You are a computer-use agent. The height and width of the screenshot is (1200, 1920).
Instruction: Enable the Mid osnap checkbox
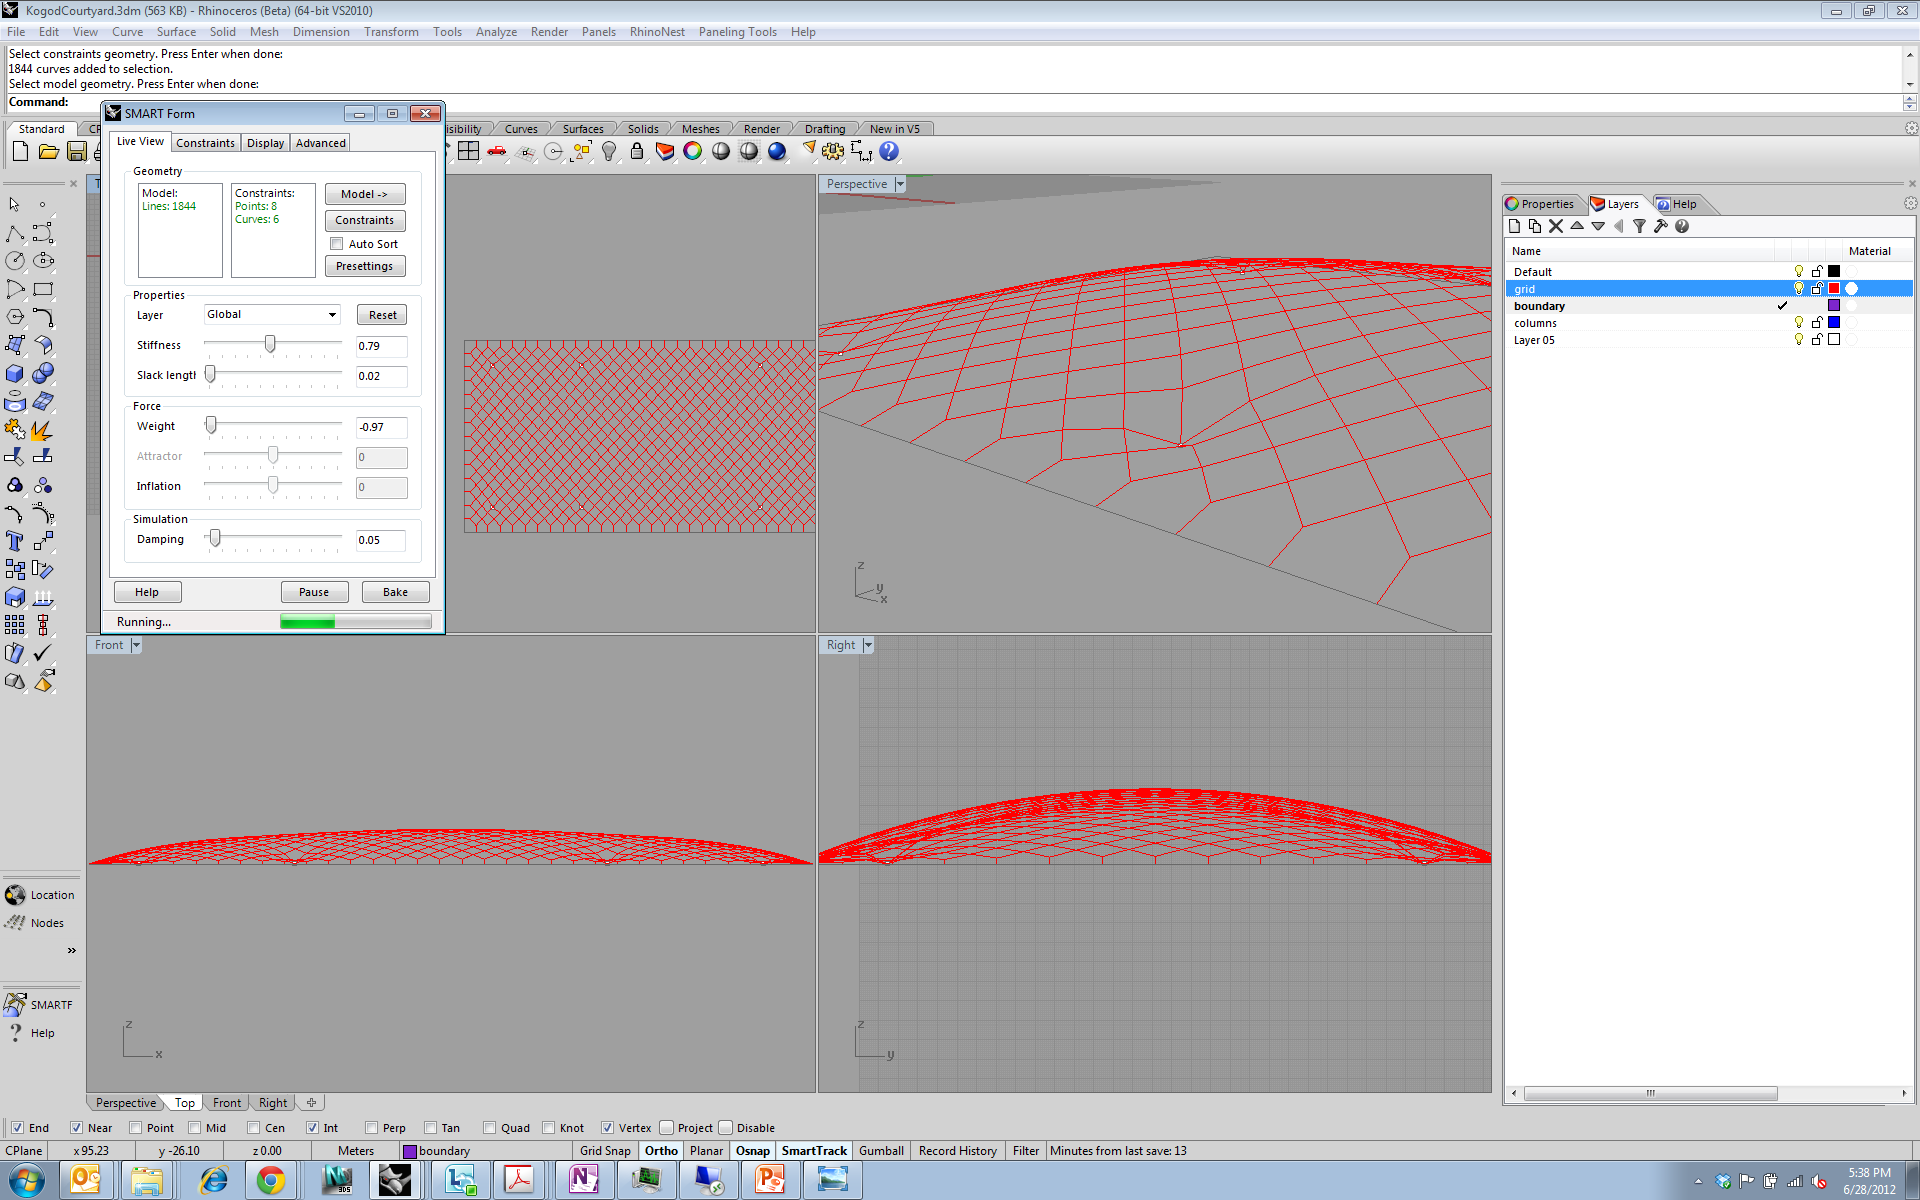[195, 1128]
